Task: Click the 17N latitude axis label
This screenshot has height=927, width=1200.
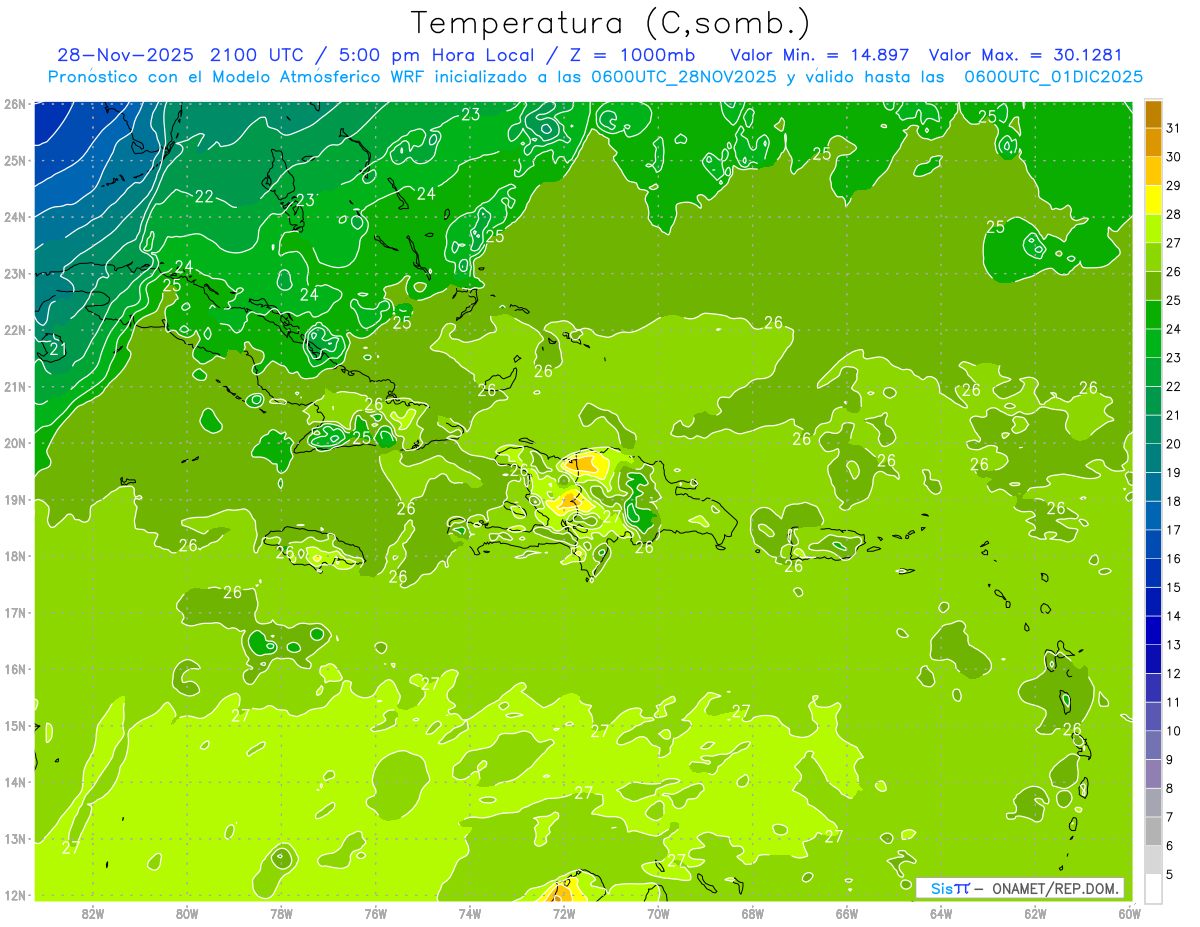Action: point(14,612)
